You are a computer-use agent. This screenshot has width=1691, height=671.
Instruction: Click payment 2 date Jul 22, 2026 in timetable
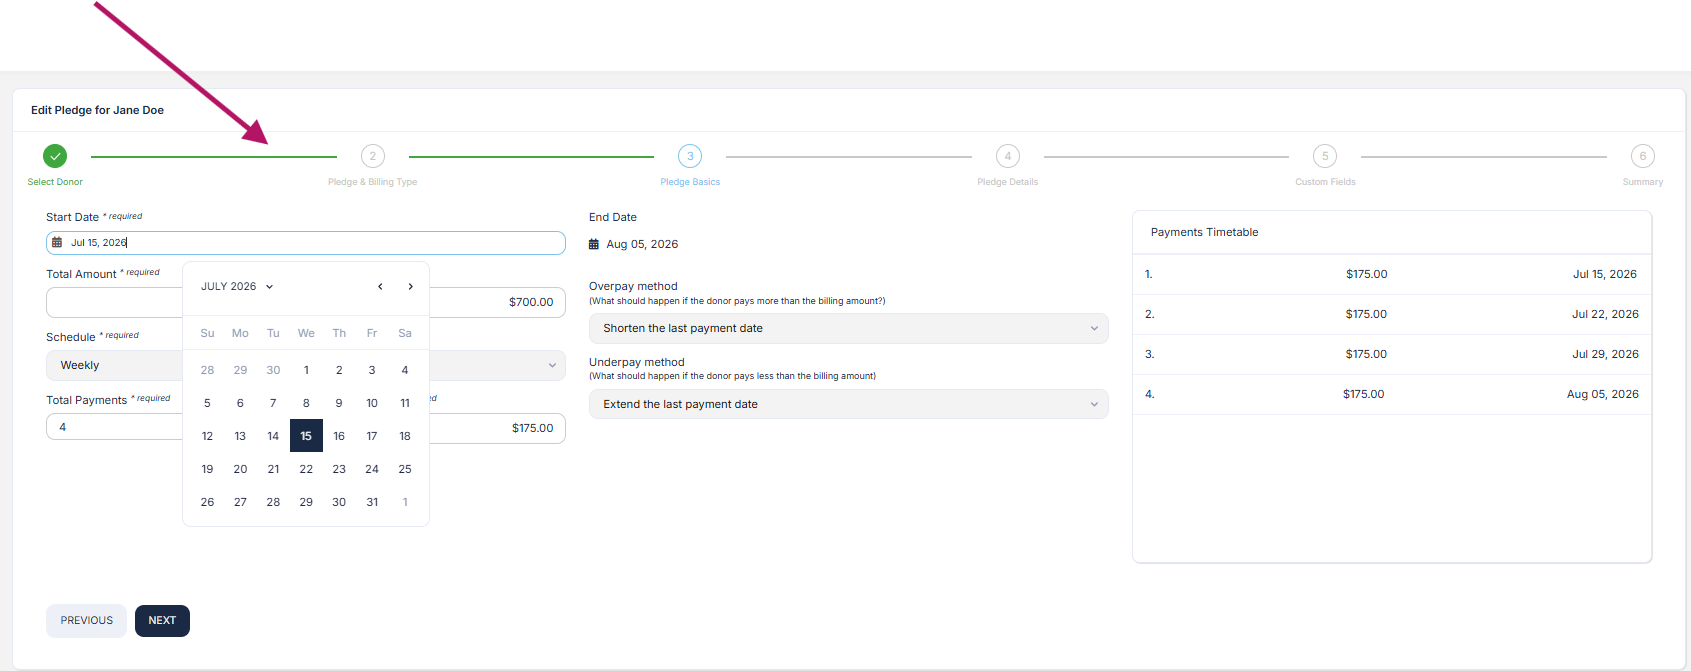1605,314
